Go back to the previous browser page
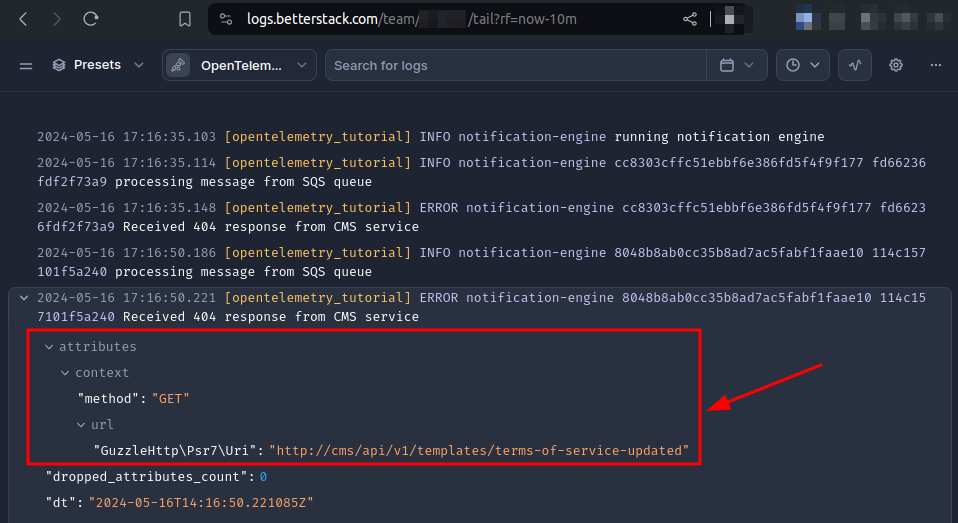Screen dimensions: 958x523 tap(23, 19)
